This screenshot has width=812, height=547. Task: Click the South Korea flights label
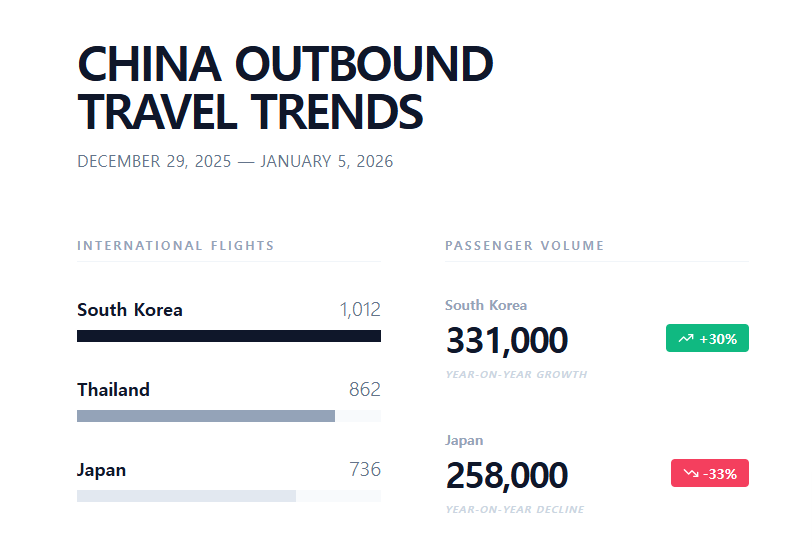[130, 310]
